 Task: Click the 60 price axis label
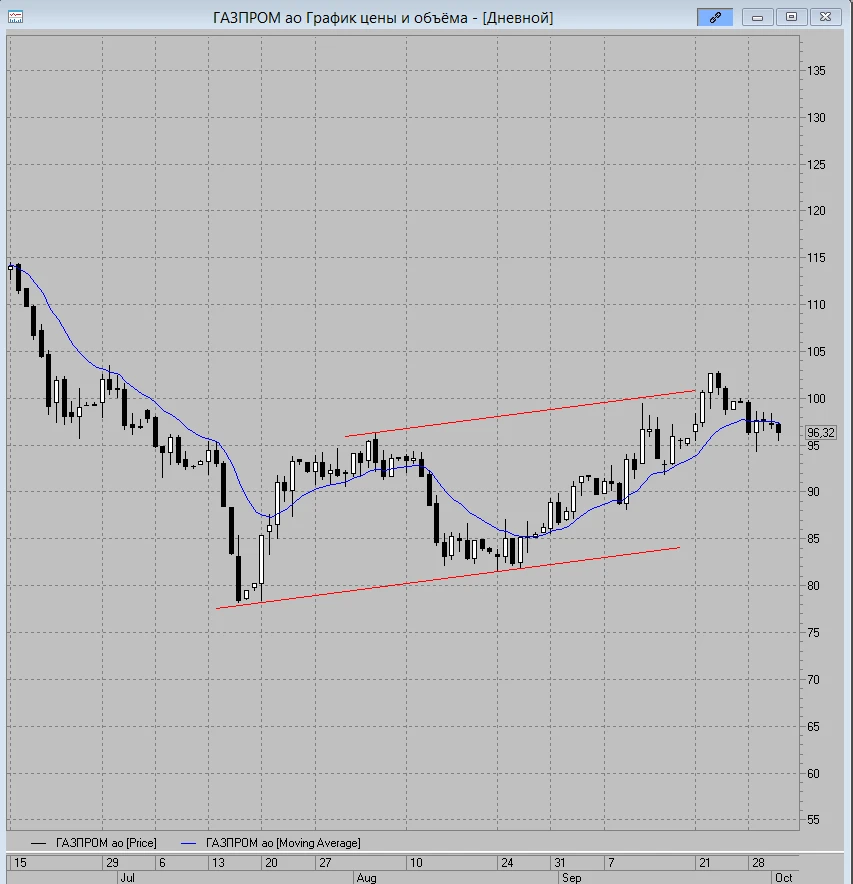(x=813, y=774)
